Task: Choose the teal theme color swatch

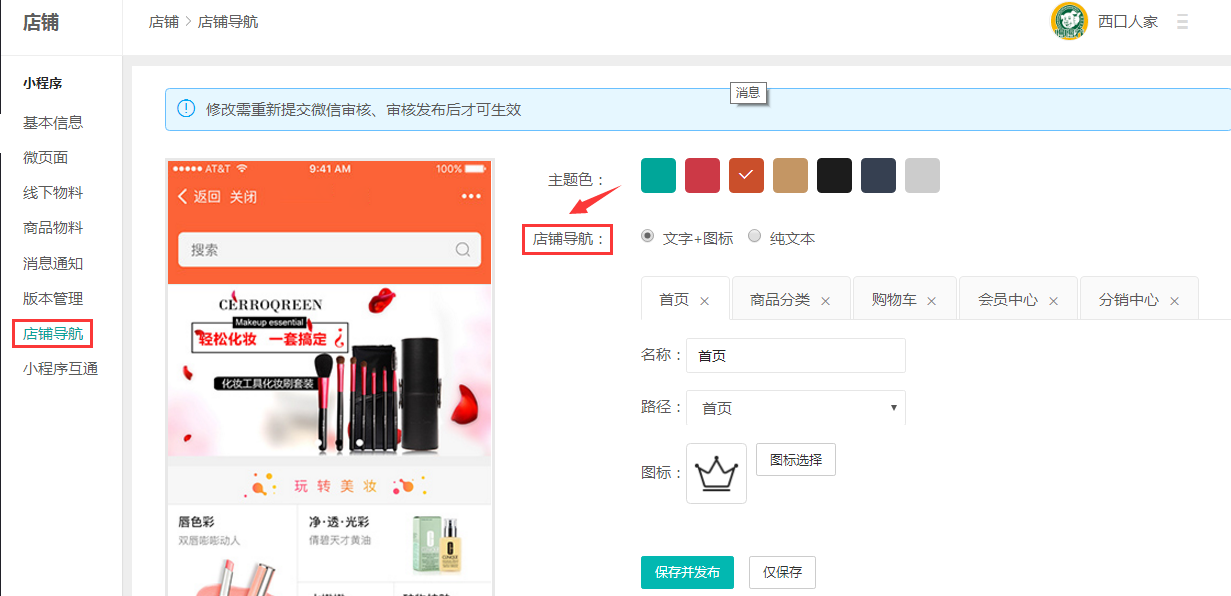Action: pos(658,175)
